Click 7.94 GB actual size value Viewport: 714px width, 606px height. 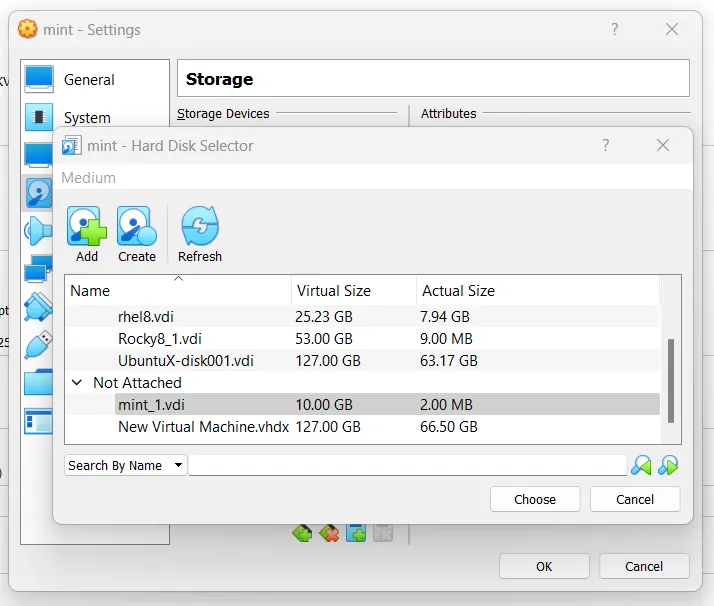coord(444,316)
